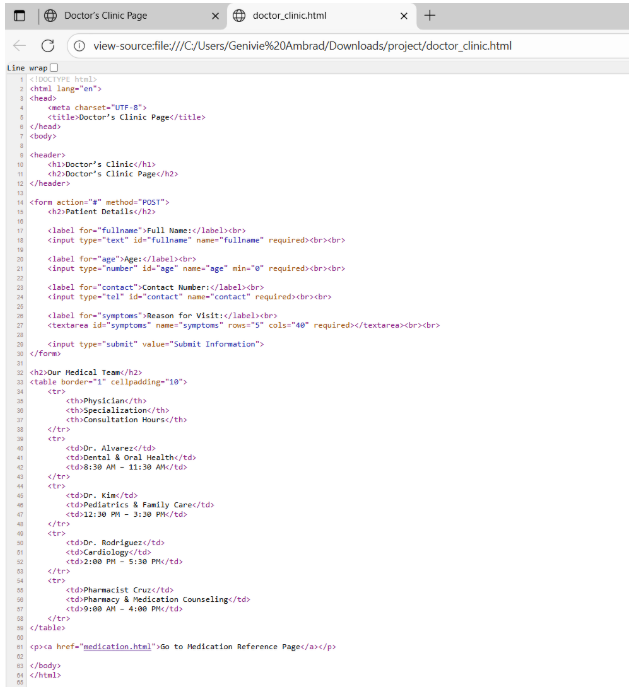Click "Go to Medication Reference Page" text
The image size is (640, 694).
point(231,647)
